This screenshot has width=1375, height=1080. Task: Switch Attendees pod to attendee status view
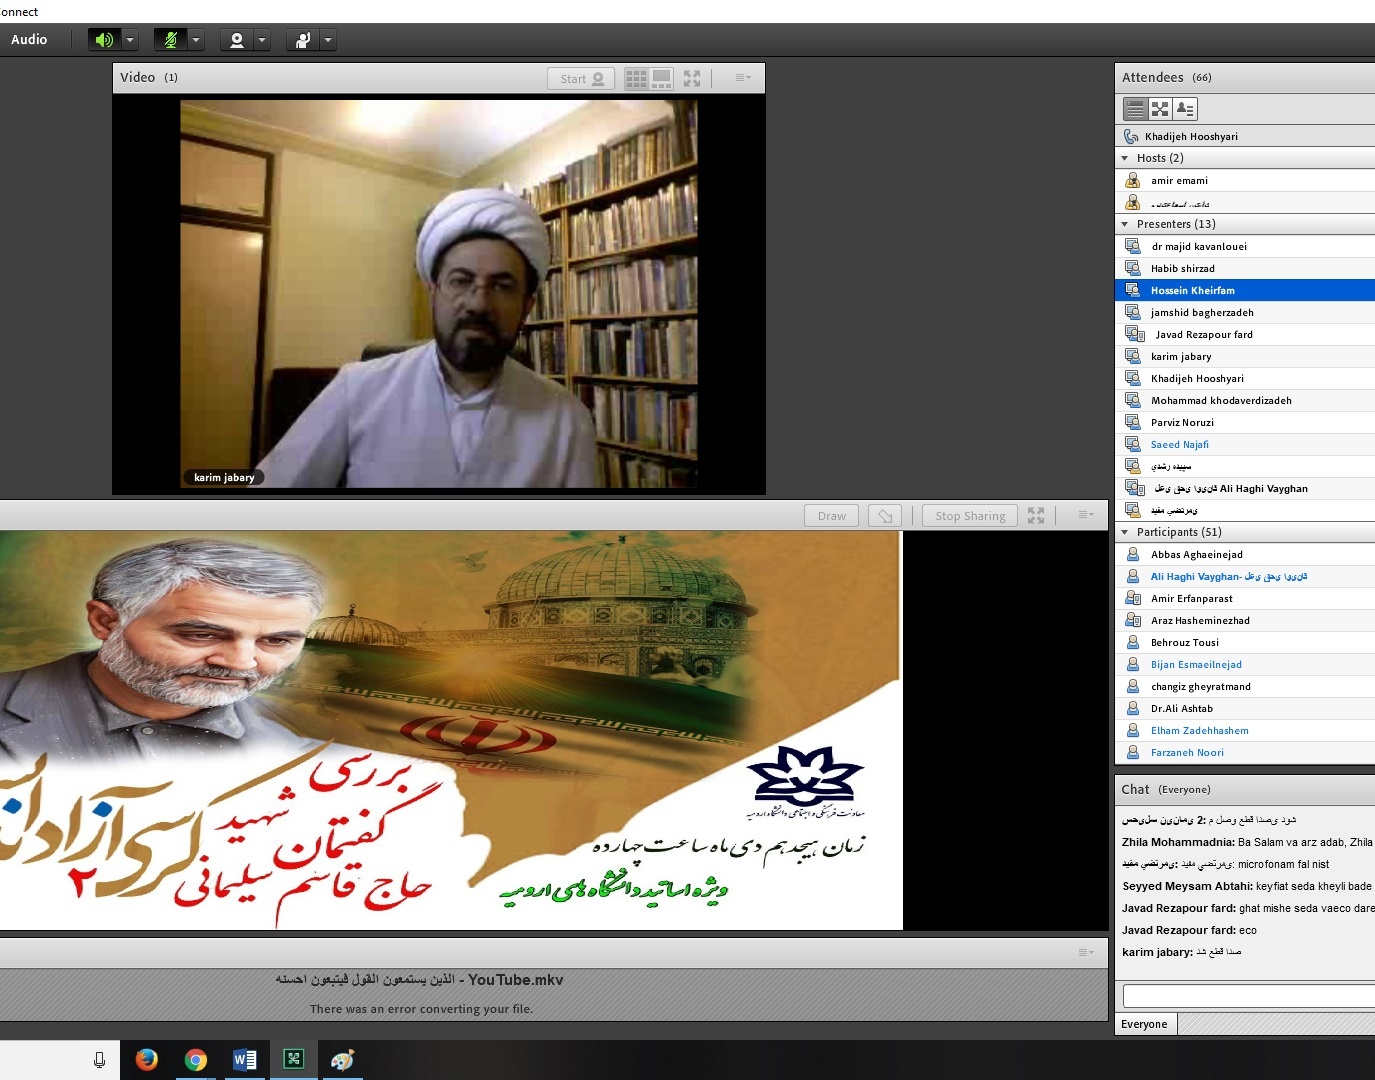(1185, 109)
